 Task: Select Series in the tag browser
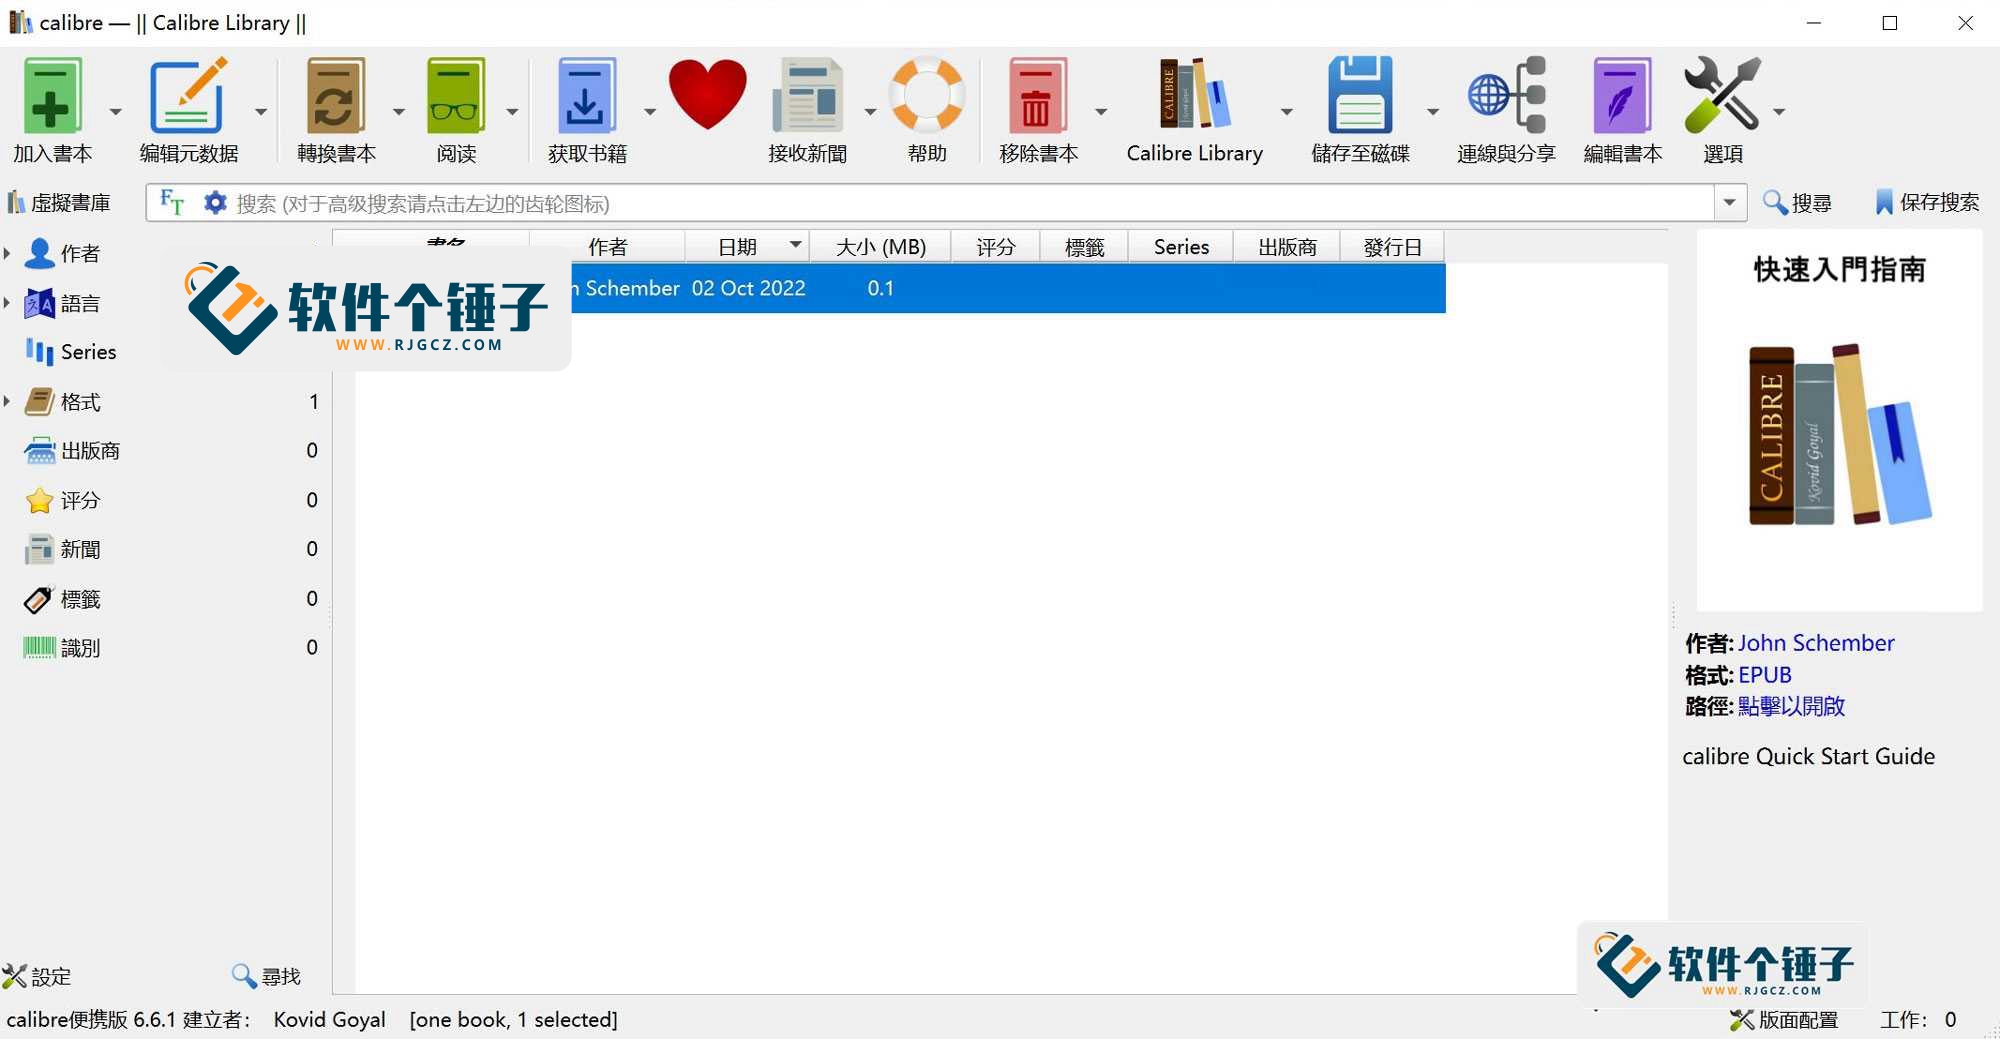(x=88, y=352)
